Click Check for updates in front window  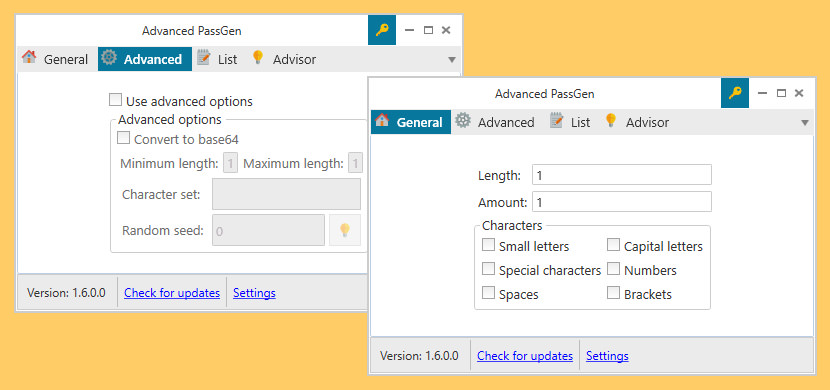click(x=525, y=356)
